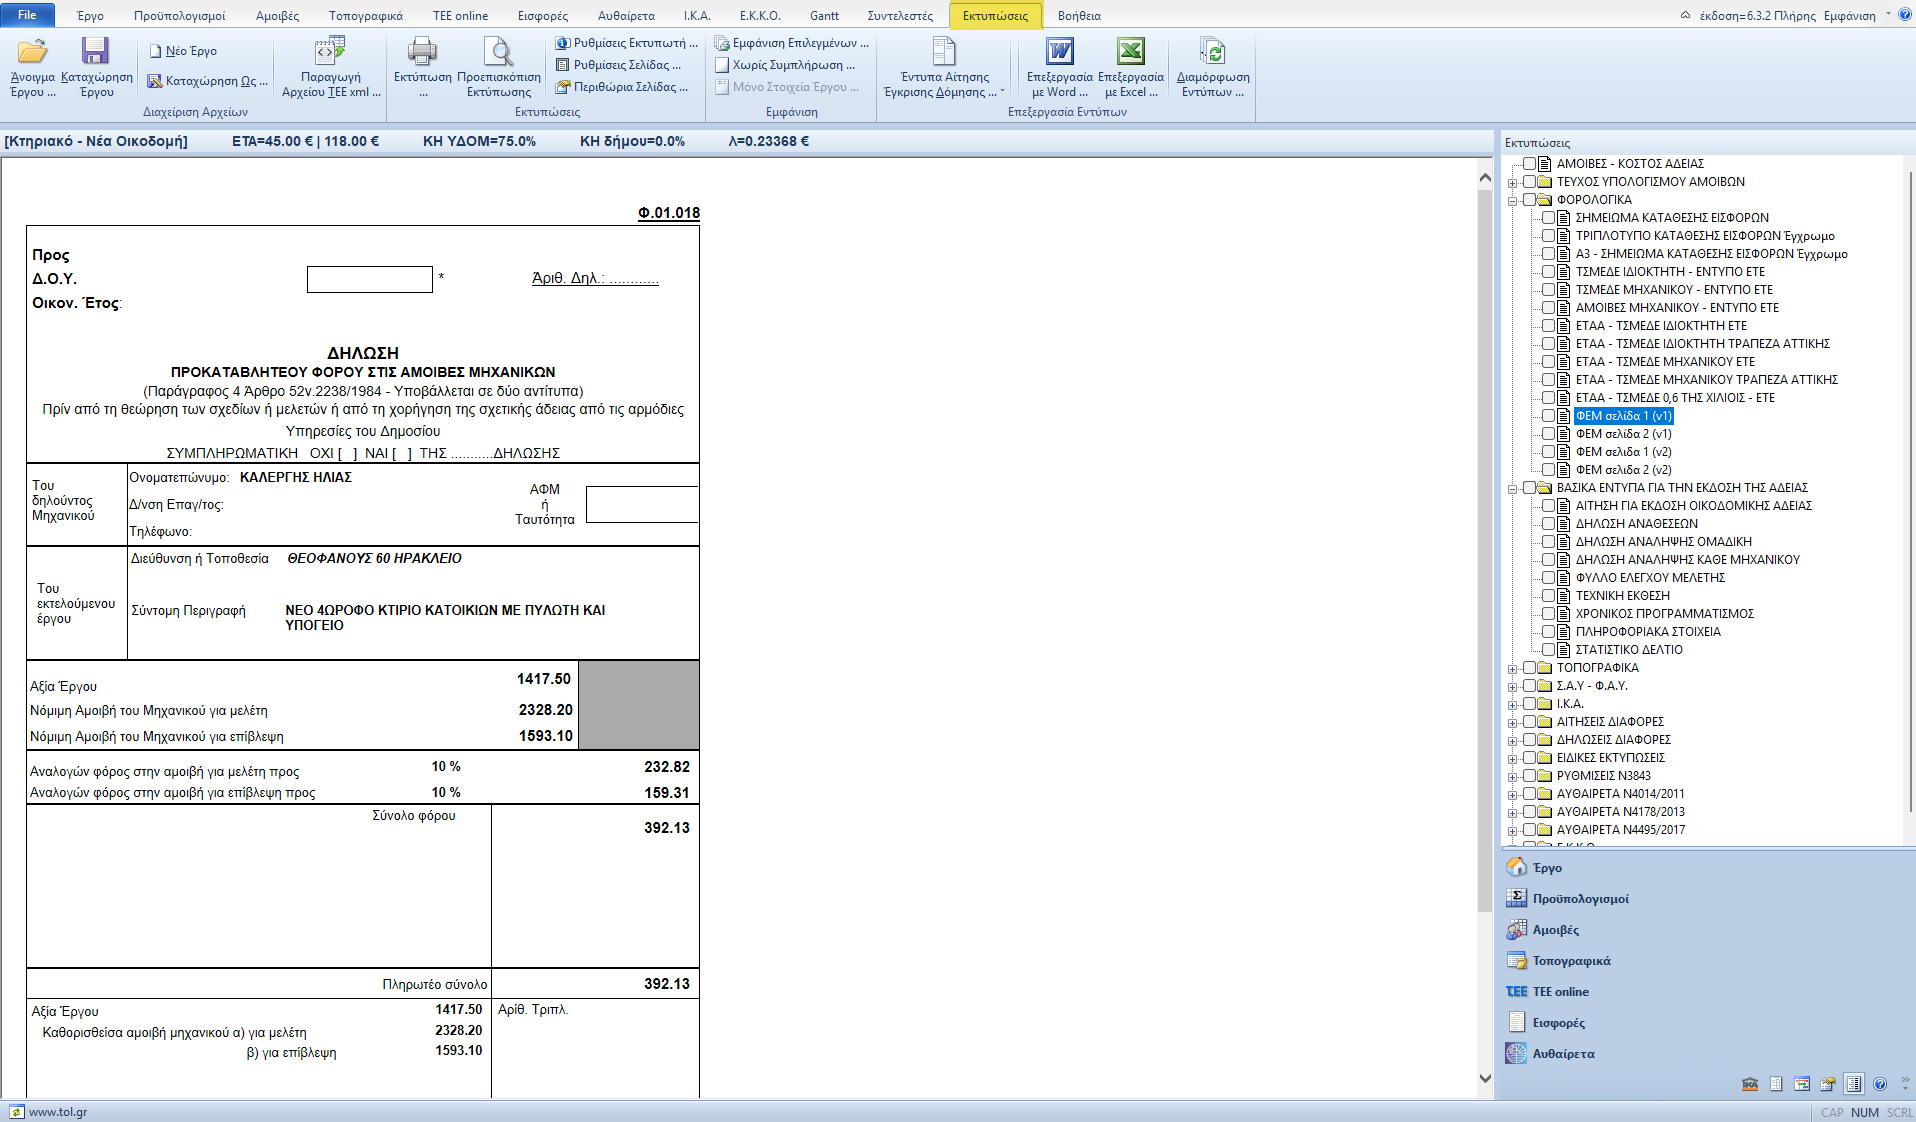
Task: Switch to the Gantt tab
Action: (824, 15)
